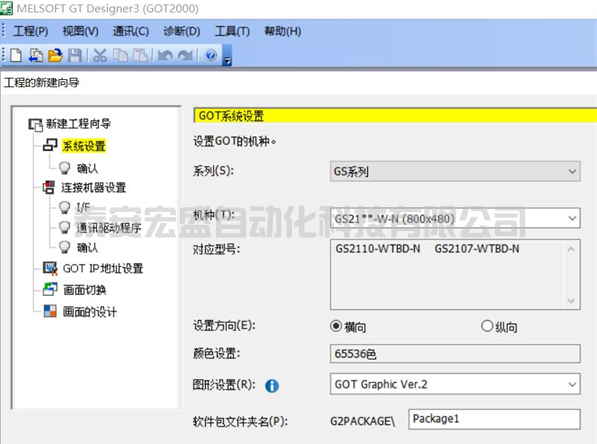Image resolution: width=597 pixels, height=444 pixels.
Task: Click down arrow of 对应型号 scrollbar
Action: (x=571, y=301)
